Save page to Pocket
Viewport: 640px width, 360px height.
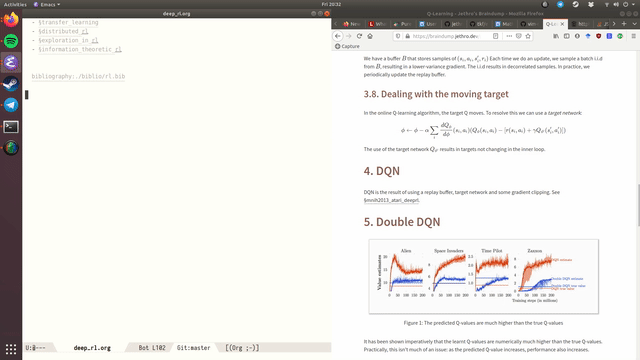[x=518, y=36]
